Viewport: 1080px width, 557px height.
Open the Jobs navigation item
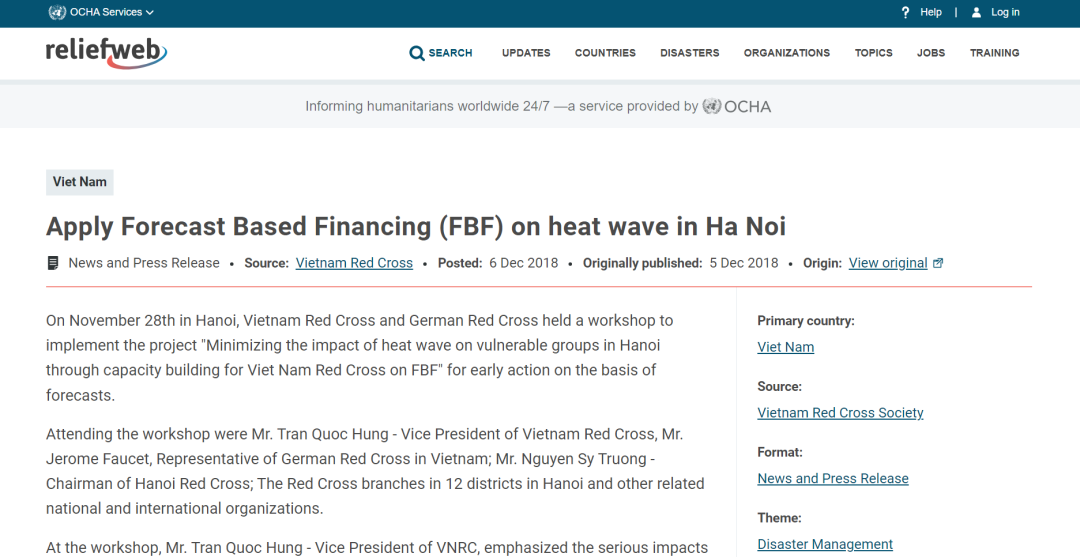click(931, 53)
